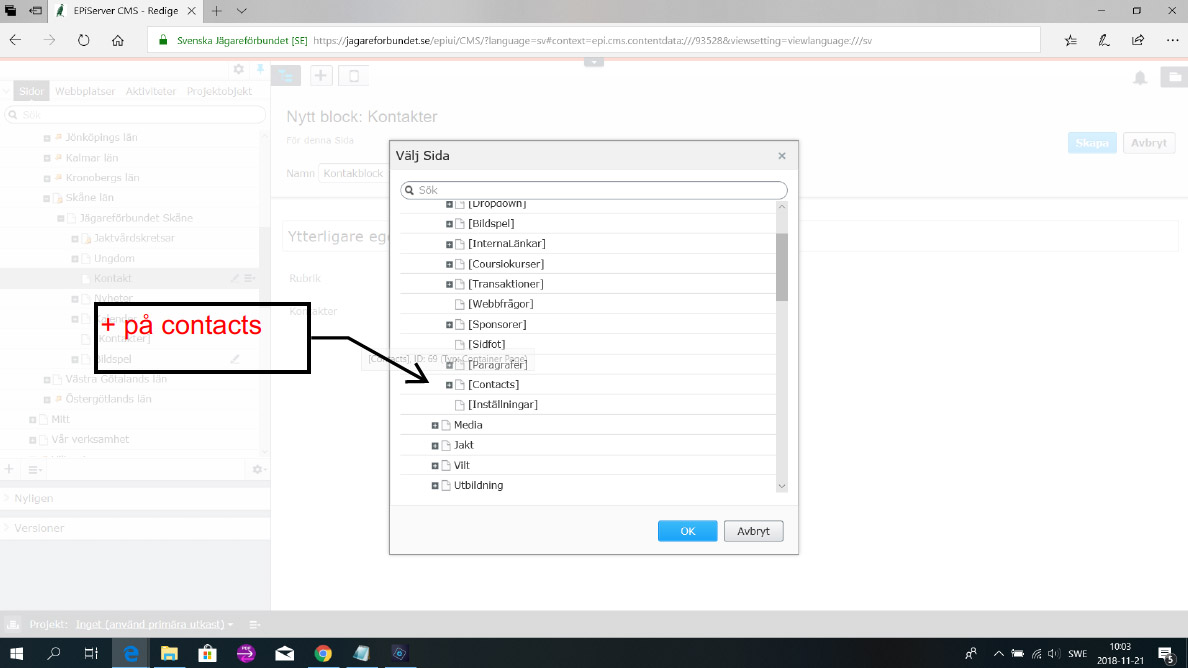Click the Sök field in Välj Sida dialog
The width and height of the screenshot is (1188, 668).
[594, 190]
